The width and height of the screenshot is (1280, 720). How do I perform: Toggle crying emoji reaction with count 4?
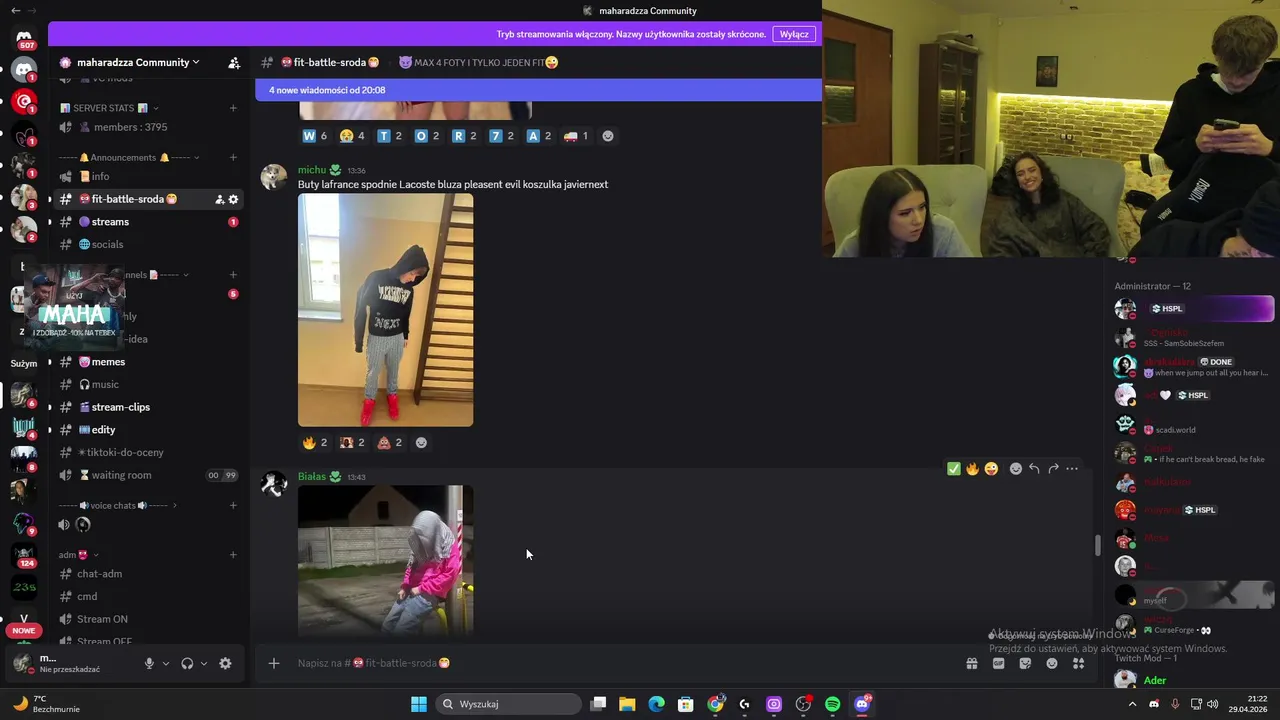pos(352,136)
